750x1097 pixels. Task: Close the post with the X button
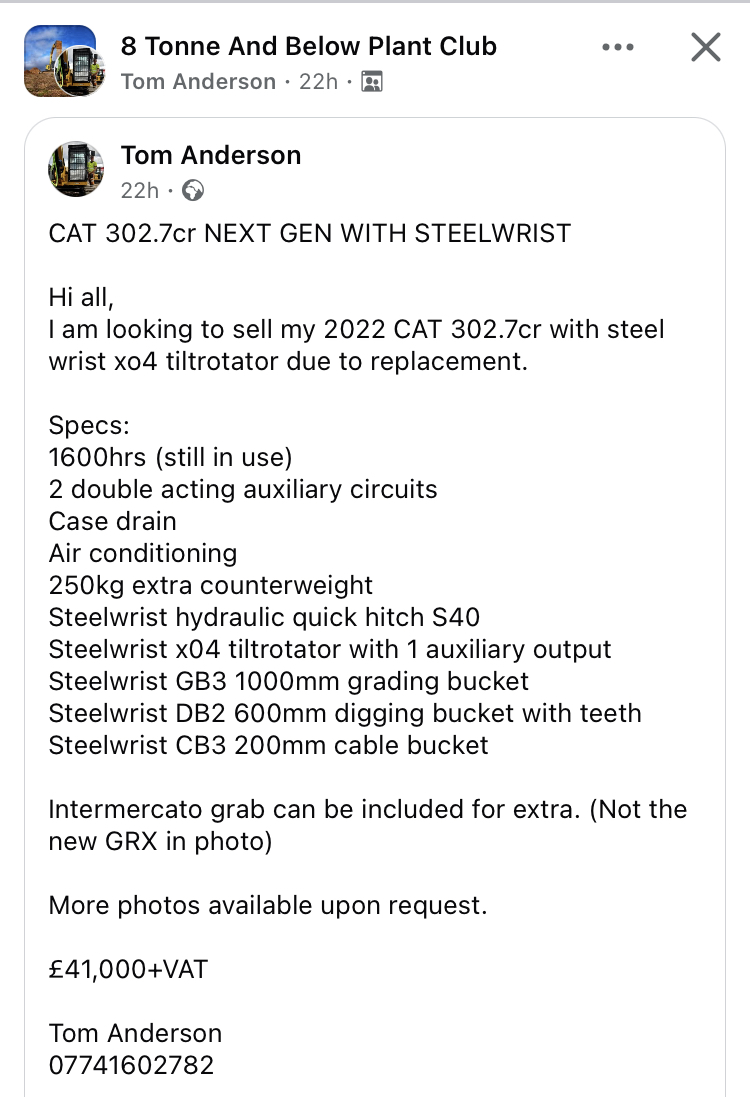pyautogui.click(x=705, y=48)
